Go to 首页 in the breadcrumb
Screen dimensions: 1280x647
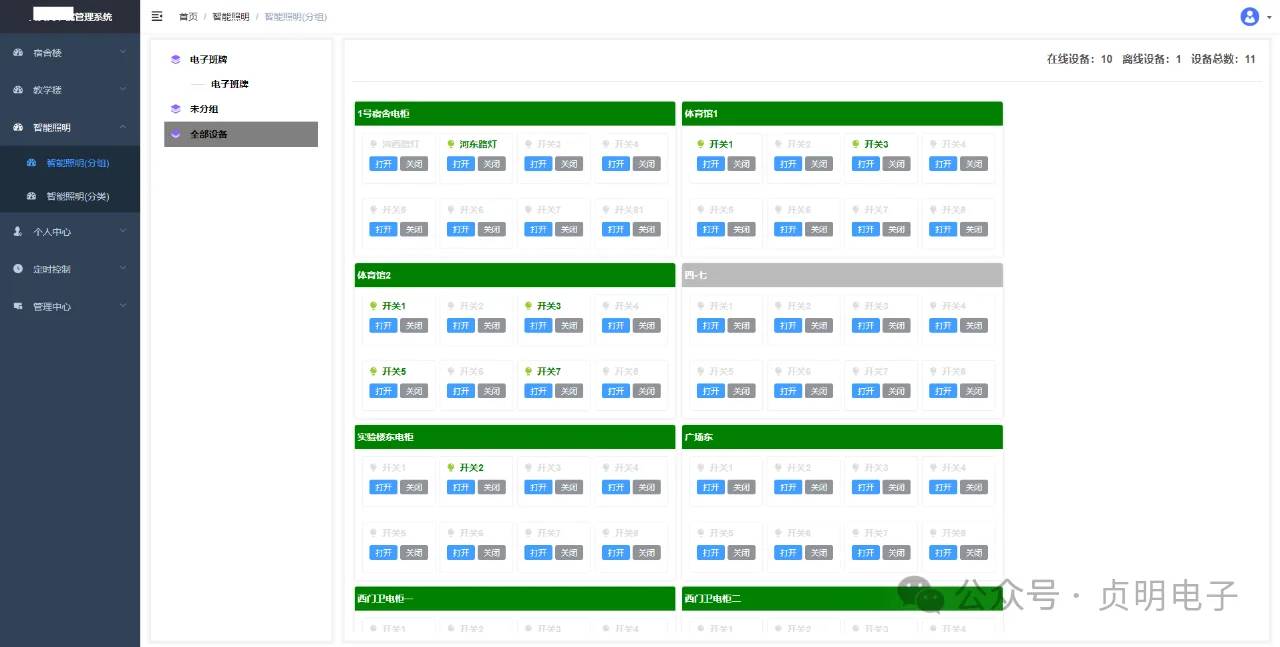tap(188, 17)
